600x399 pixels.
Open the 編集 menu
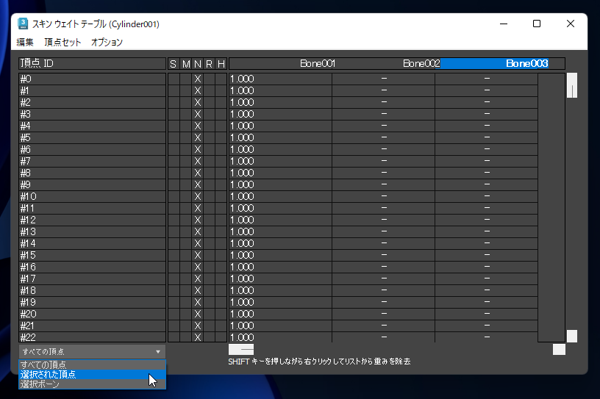(25, 42)
